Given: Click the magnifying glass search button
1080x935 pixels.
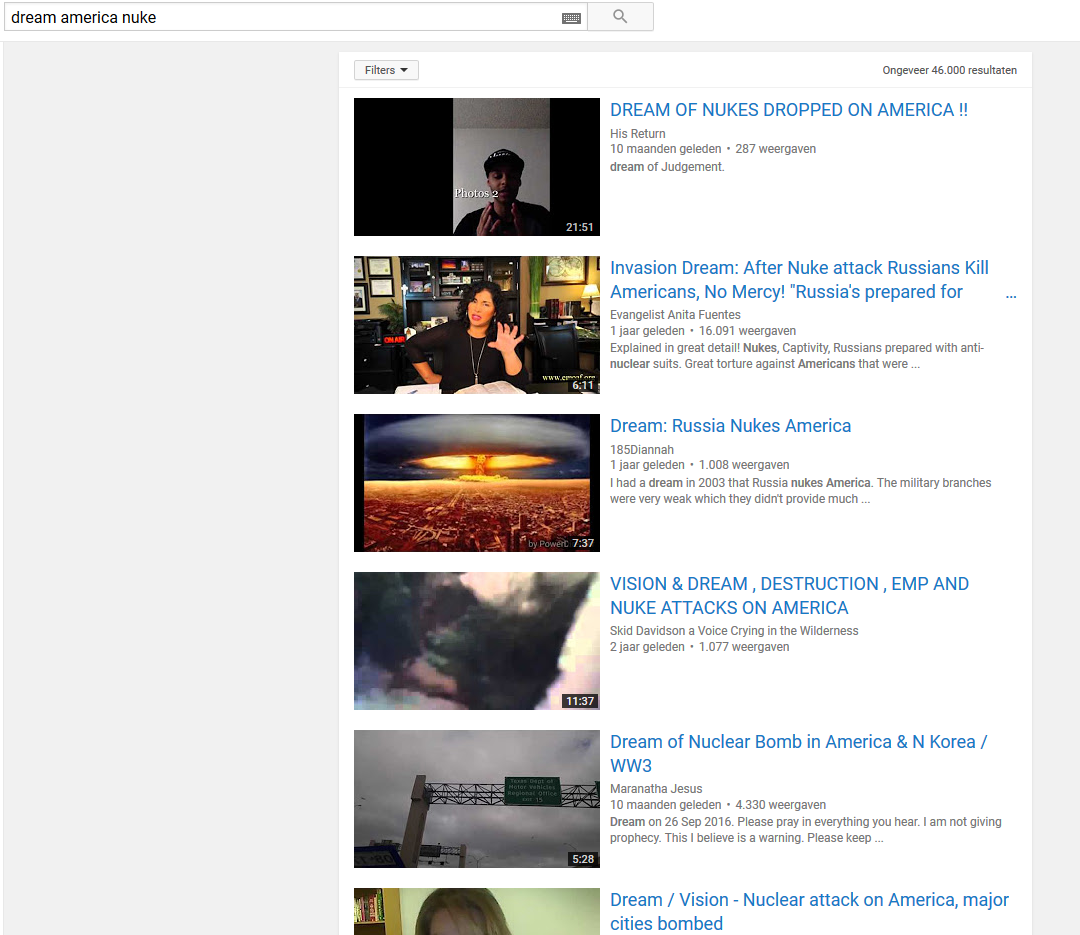Looking at the screenshot, I should click(x=620, y=17).
